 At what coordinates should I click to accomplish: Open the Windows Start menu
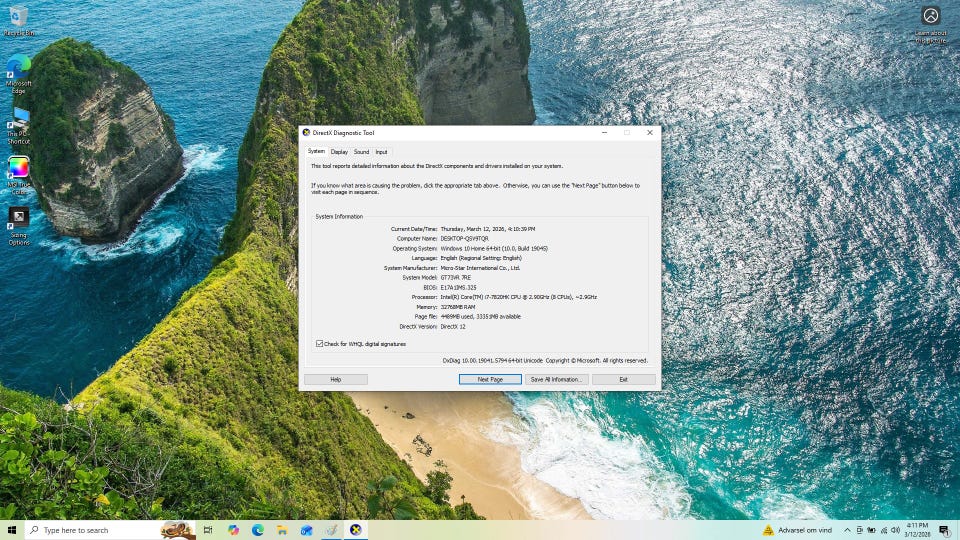pos(12,530)
